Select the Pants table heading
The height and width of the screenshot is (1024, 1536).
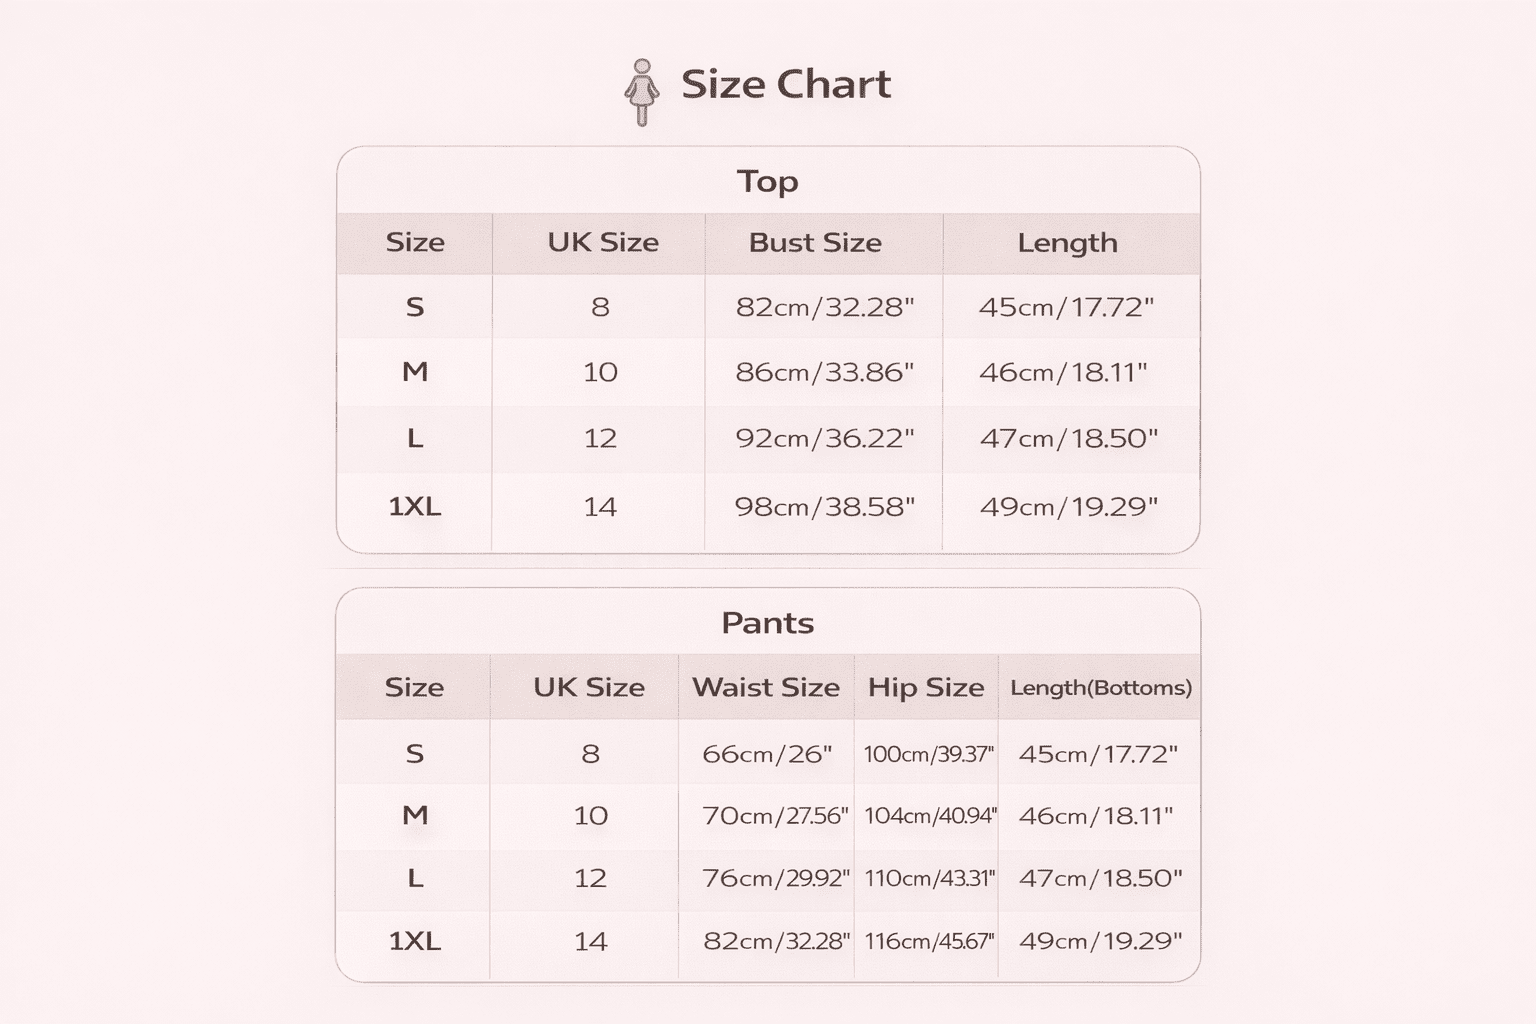point(768,623)
